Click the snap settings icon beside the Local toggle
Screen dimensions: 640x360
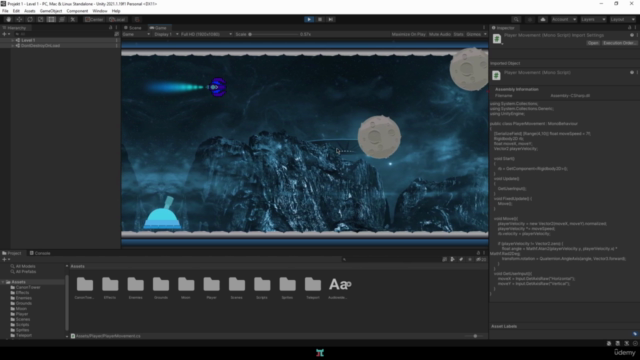(137, 19)
